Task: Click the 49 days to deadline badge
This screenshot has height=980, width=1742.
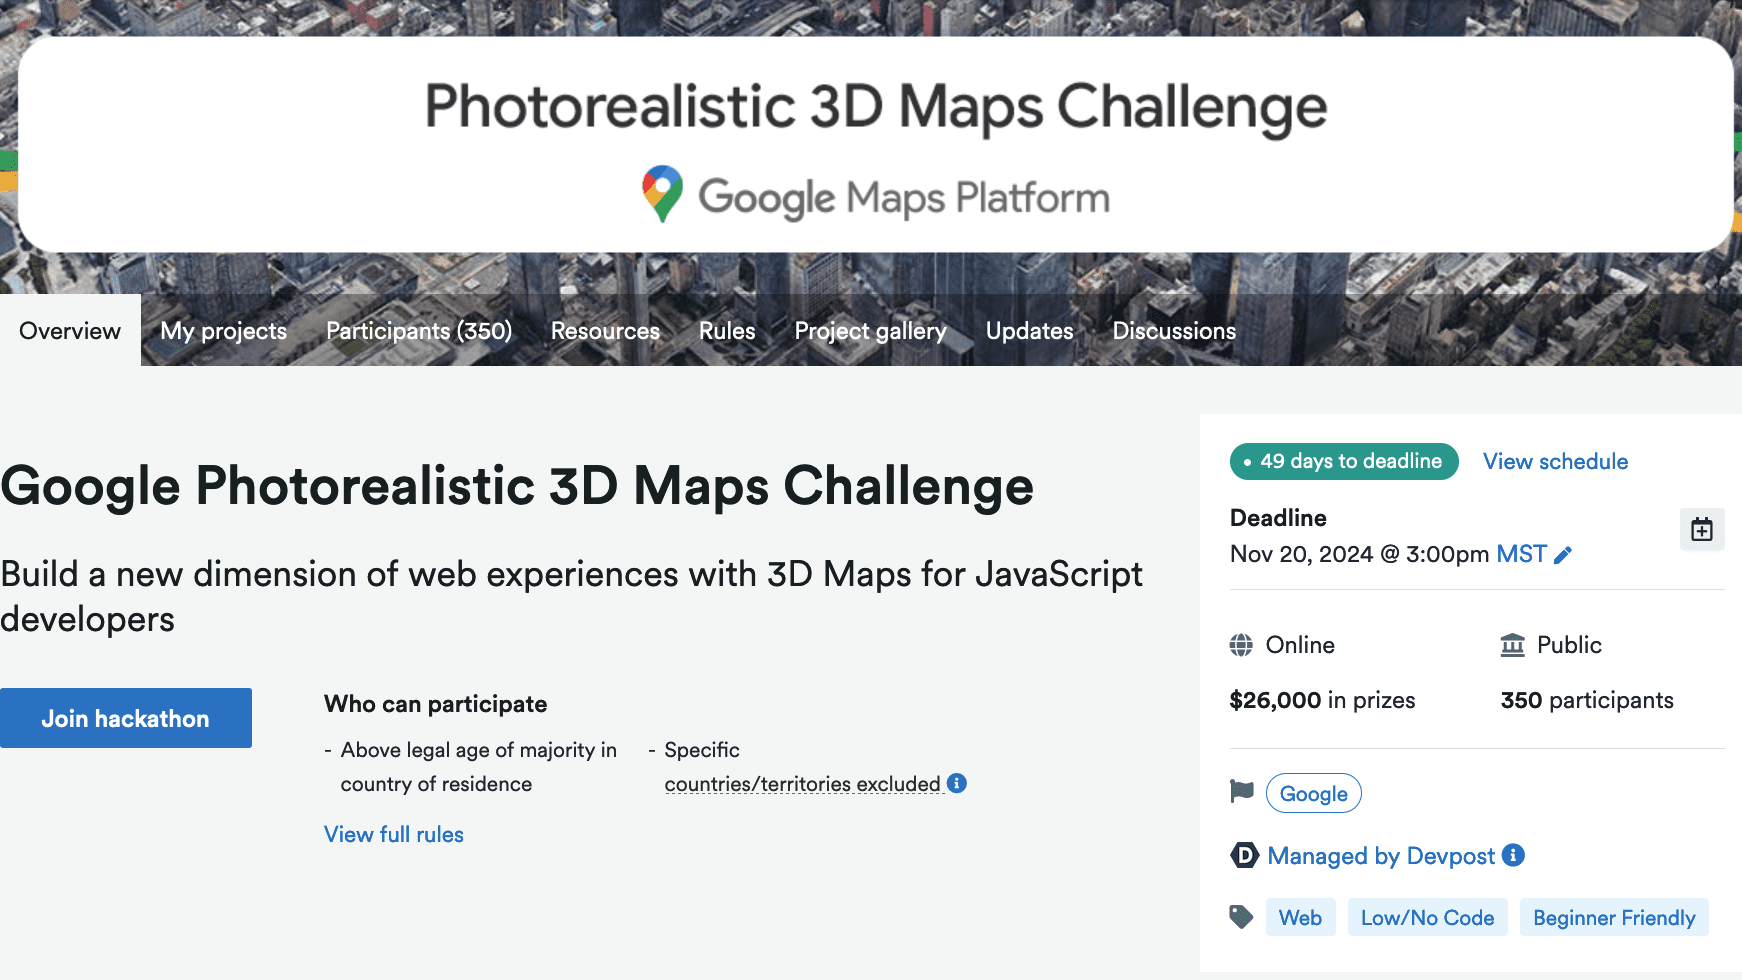Action: (x=1343, y=461)
